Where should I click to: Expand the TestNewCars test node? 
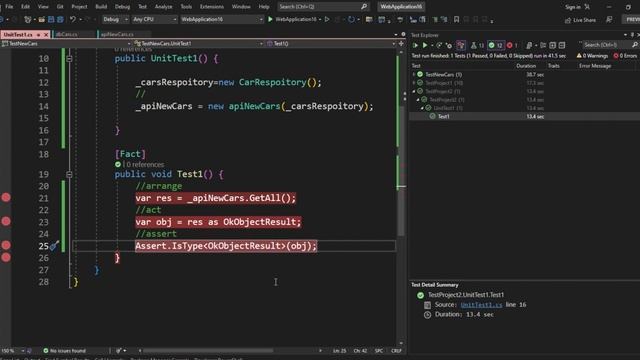coord(413,74)
